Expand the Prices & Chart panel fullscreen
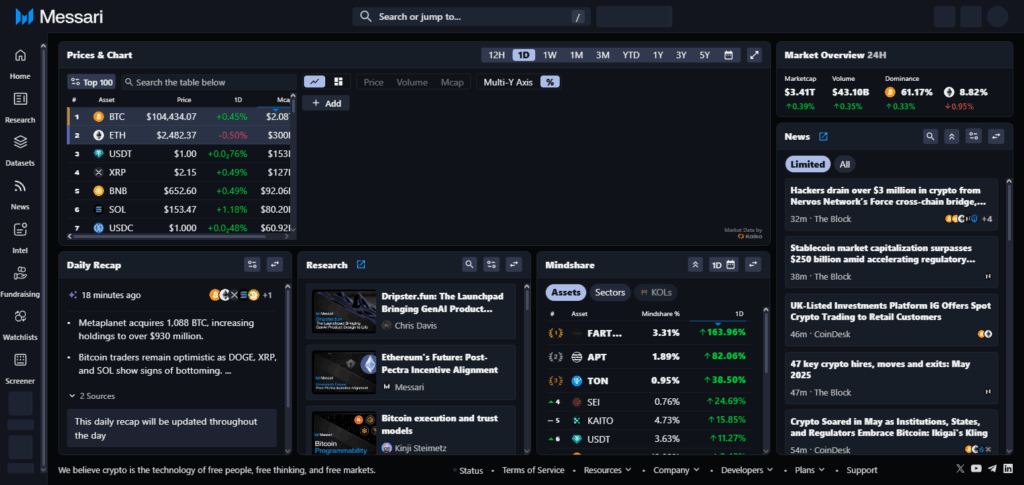The width and height of the screenshot is (1024, 485). [755, 55]
